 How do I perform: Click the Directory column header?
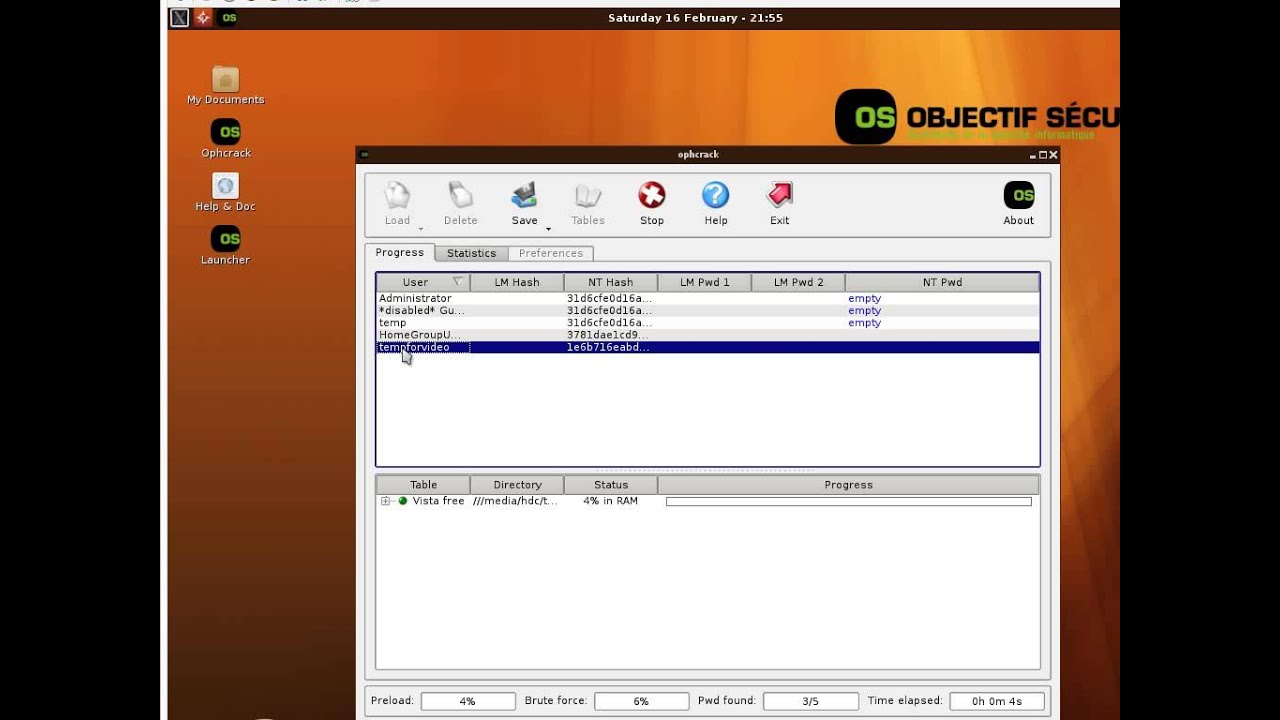click(x=517, y=485)
